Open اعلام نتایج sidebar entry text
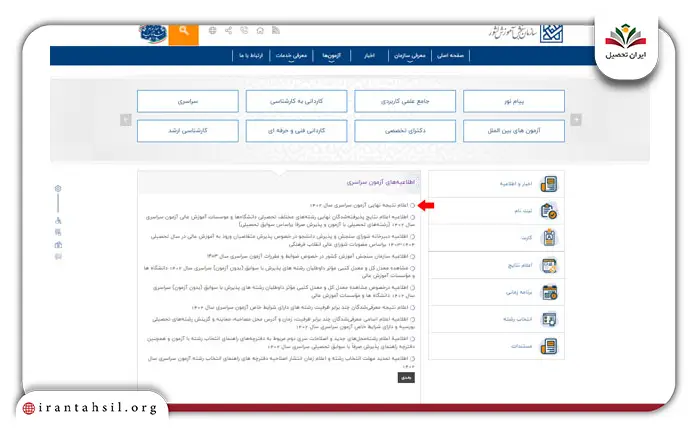700x430 pixels. tap(520, 266)
